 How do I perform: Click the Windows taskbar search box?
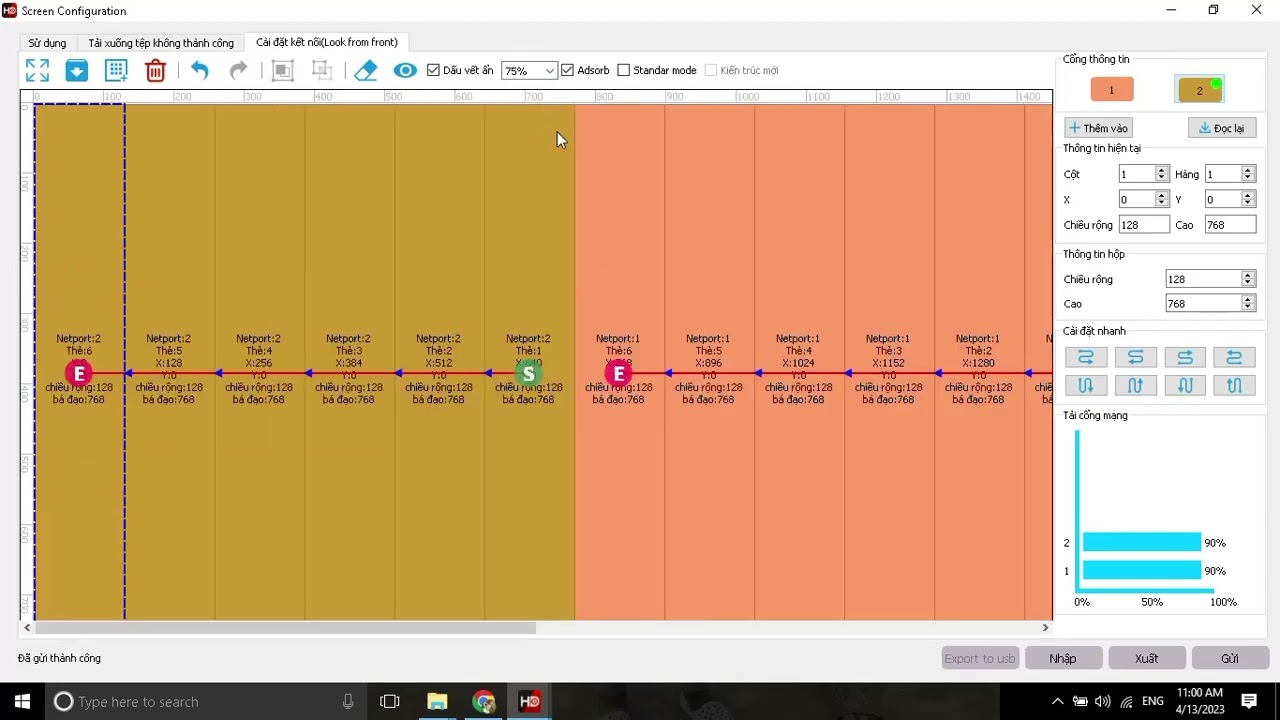[x=205, y=702]
